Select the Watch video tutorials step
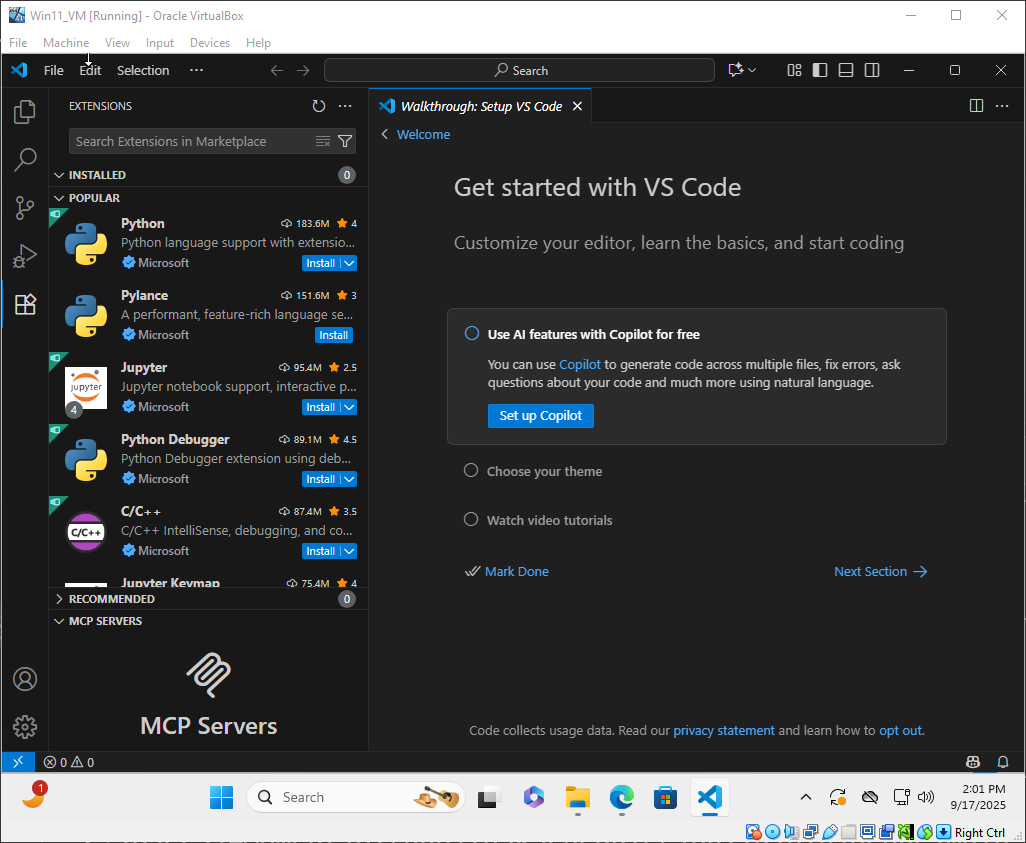The image size is (1026, 843). 549,520
